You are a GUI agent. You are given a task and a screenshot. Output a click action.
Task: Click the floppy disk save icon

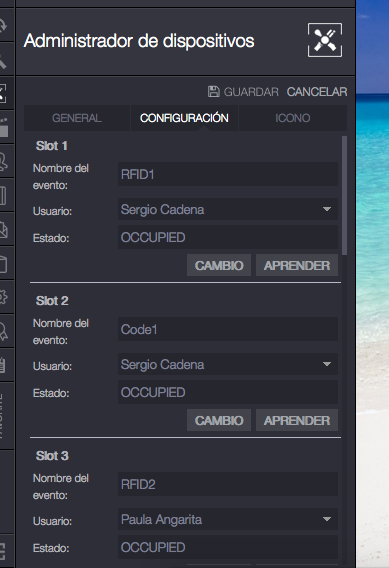pyautogui.click(x=214, y=92)
